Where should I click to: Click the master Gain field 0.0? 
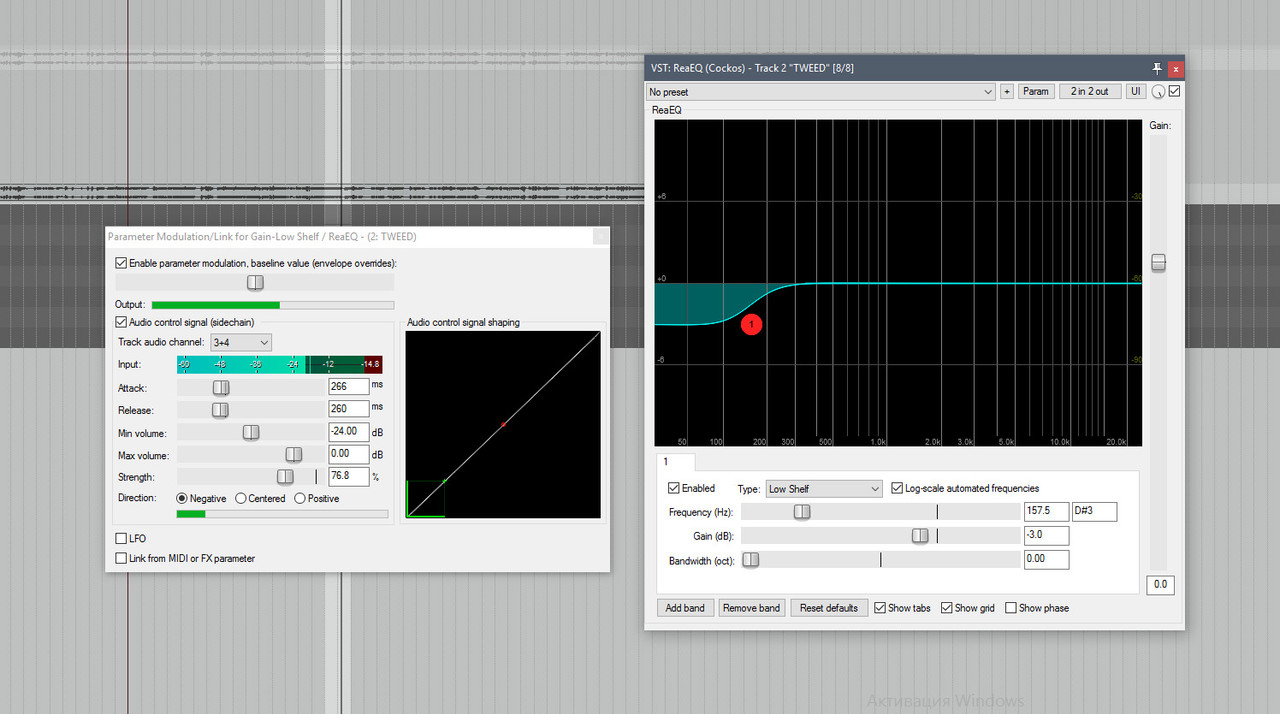coord(1160,584)
